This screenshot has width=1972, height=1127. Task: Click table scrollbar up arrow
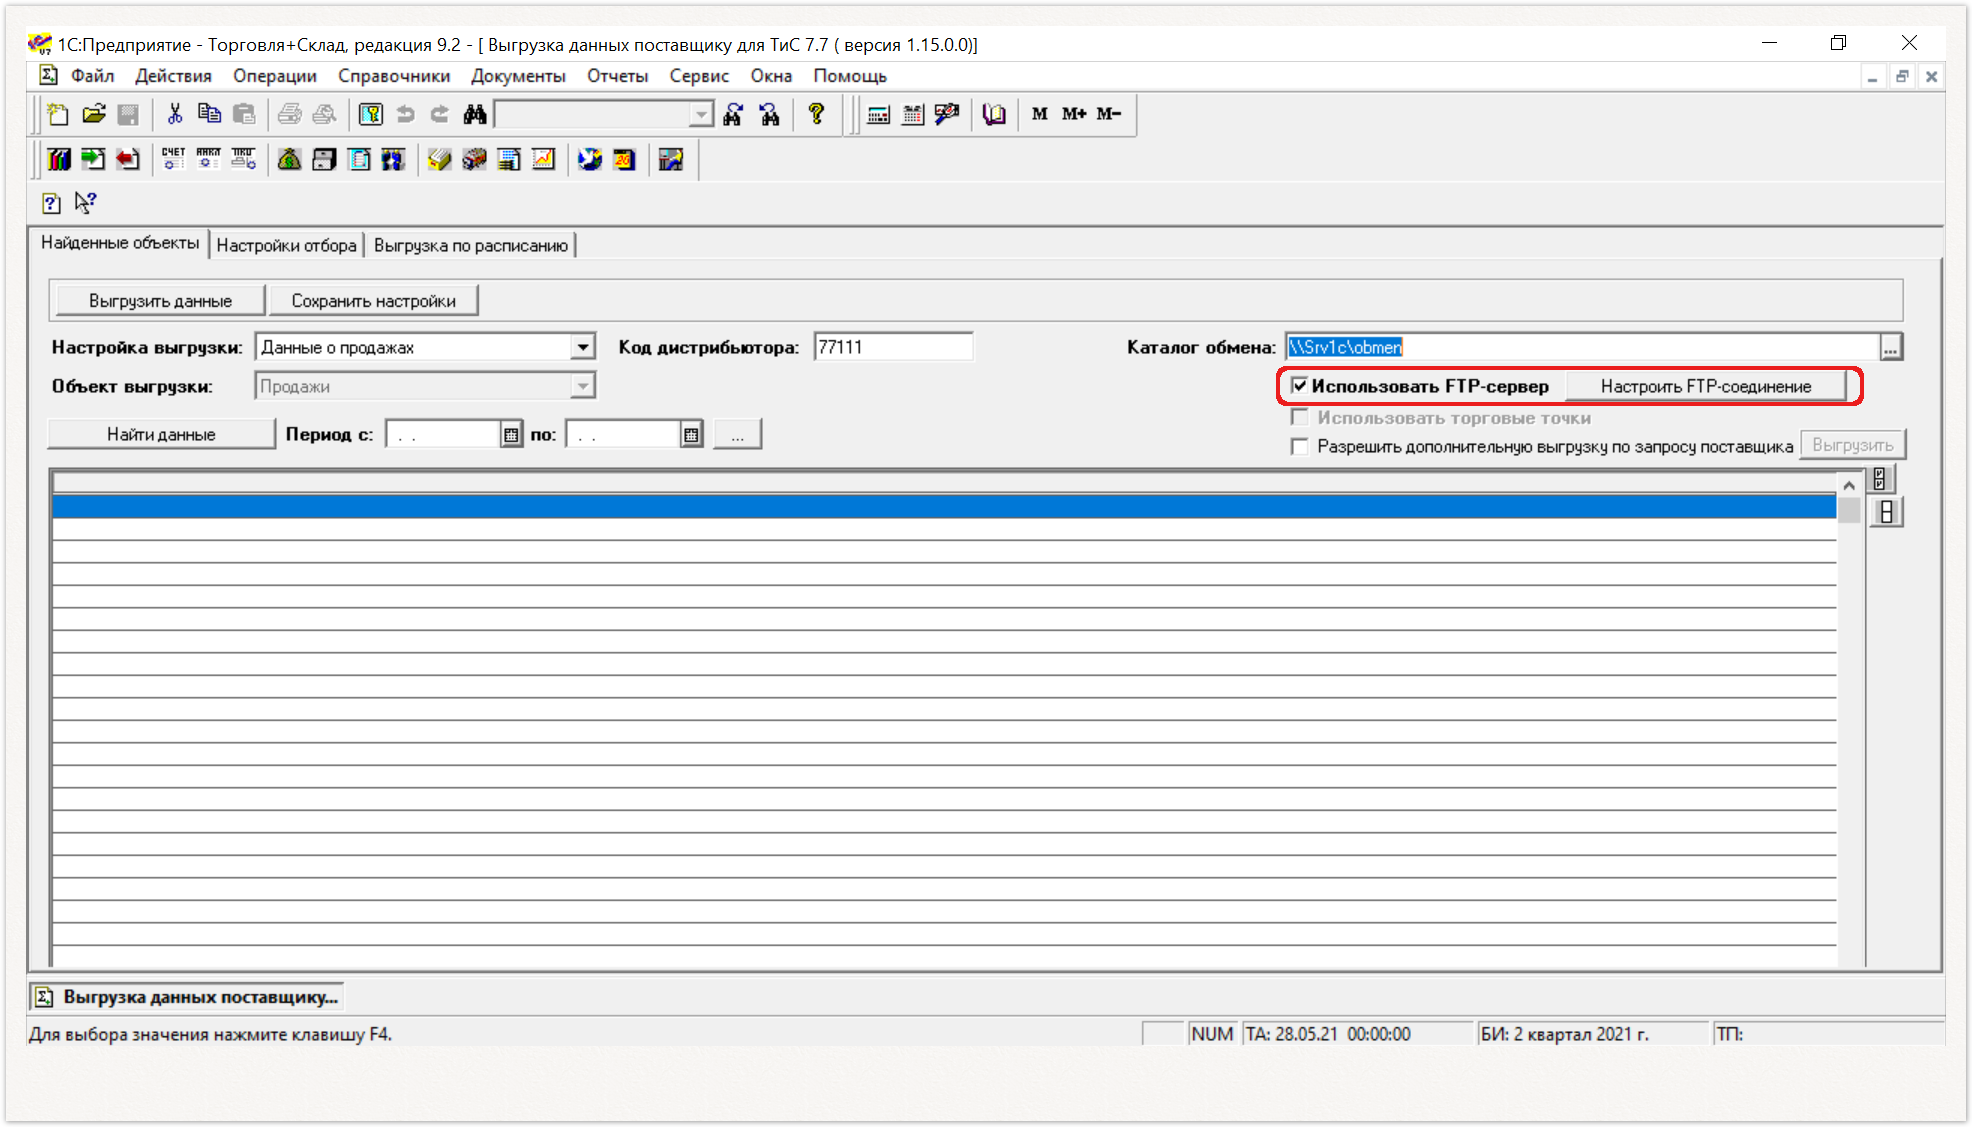pyautogui.click(x=1849, y=485)
